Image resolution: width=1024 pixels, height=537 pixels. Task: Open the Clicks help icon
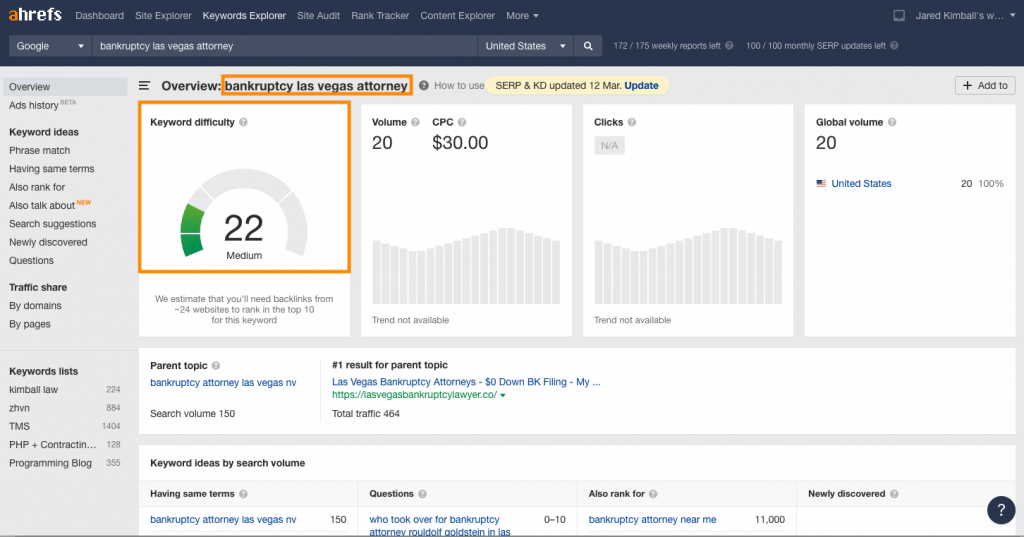[632, 122]
